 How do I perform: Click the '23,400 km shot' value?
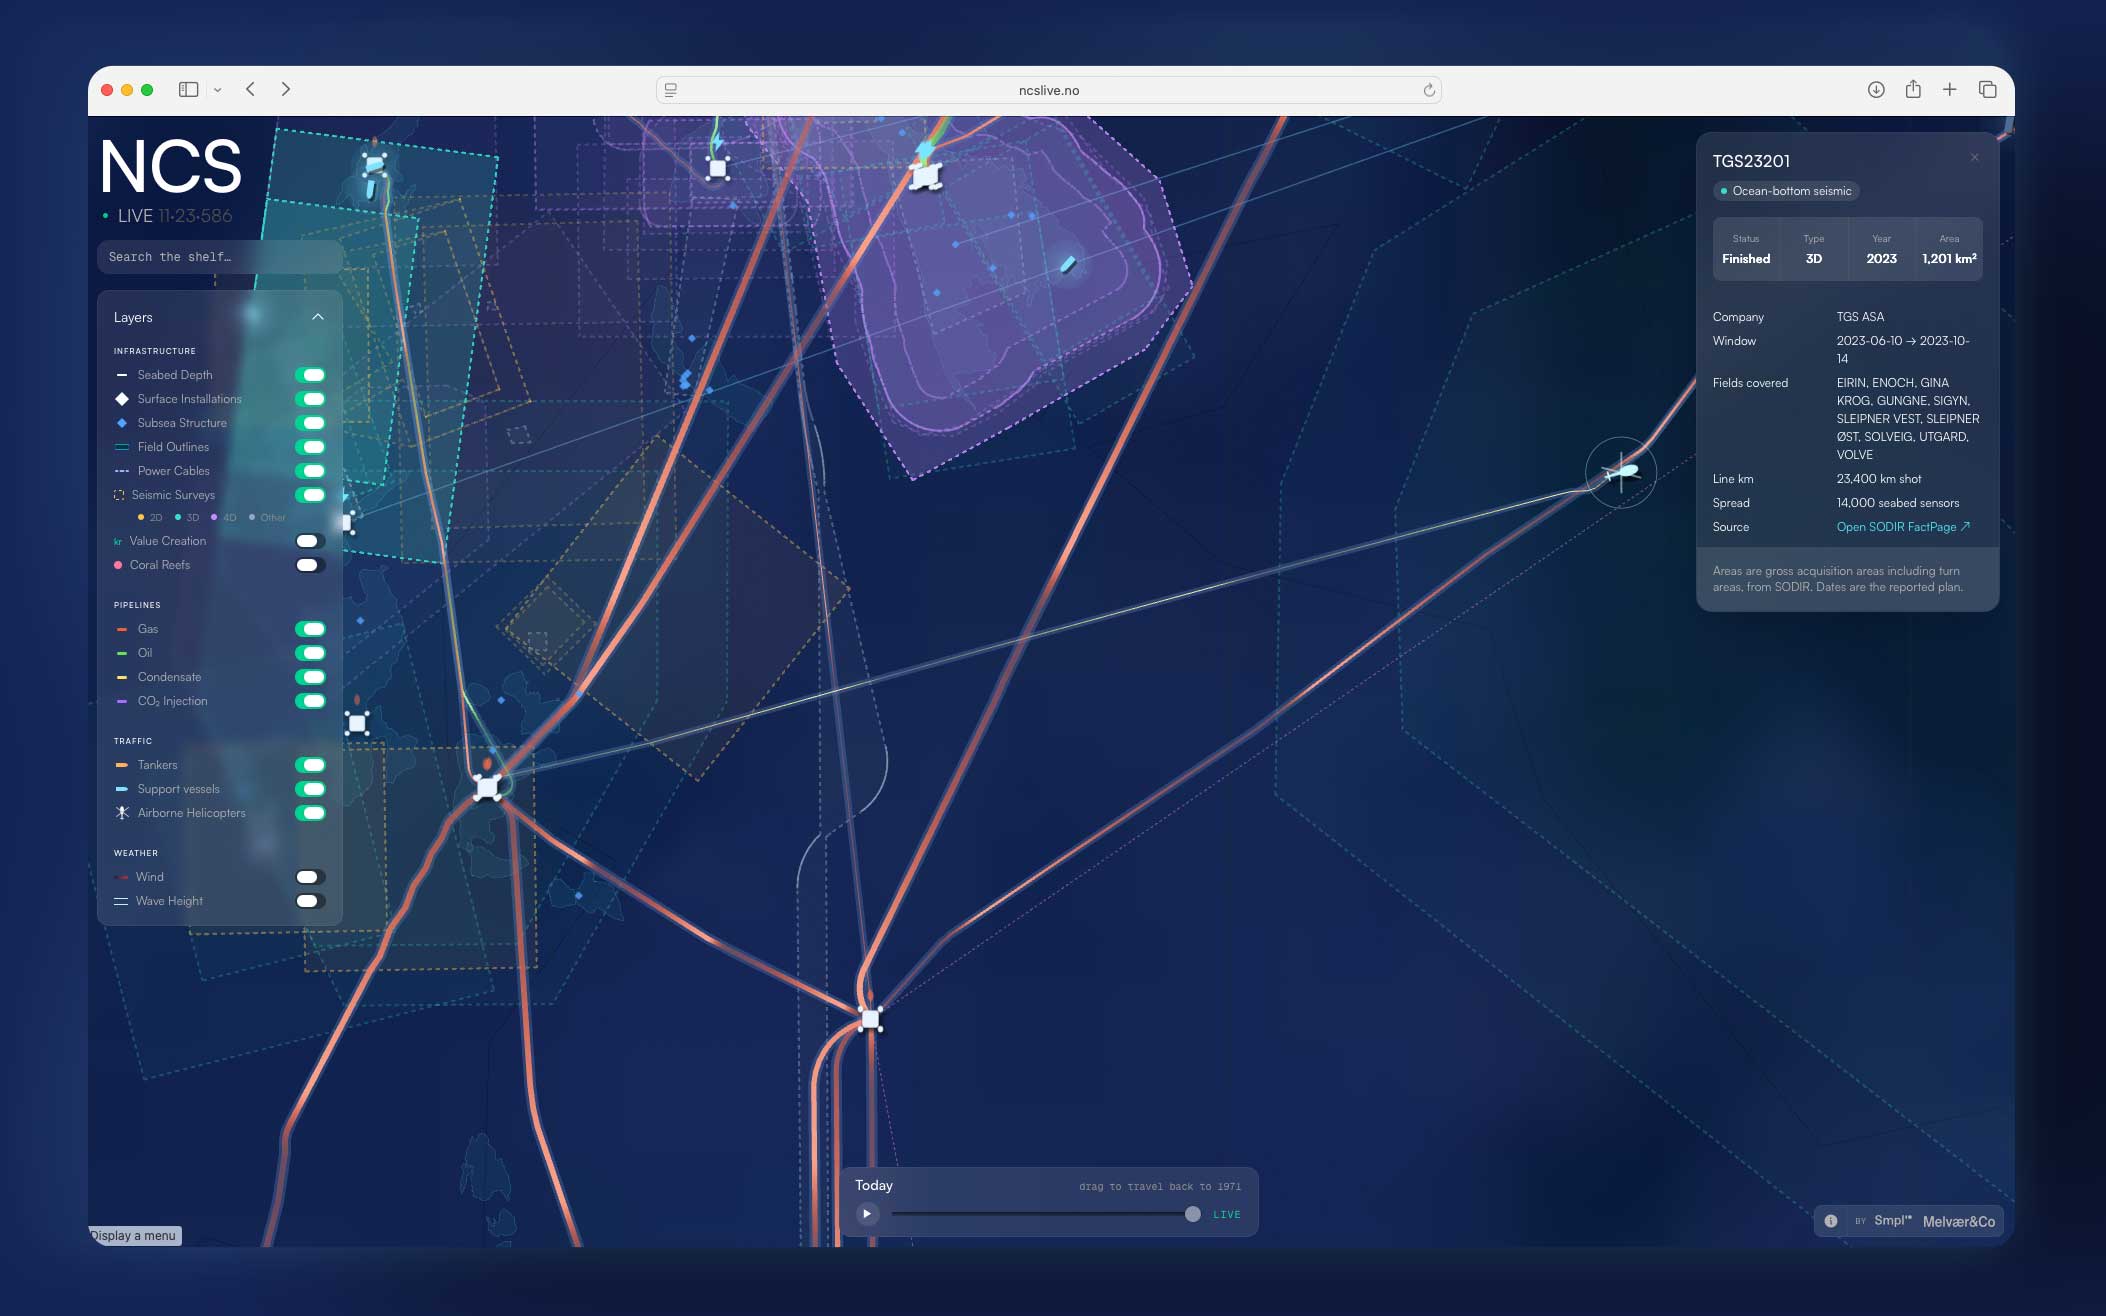coord(1879,479)
